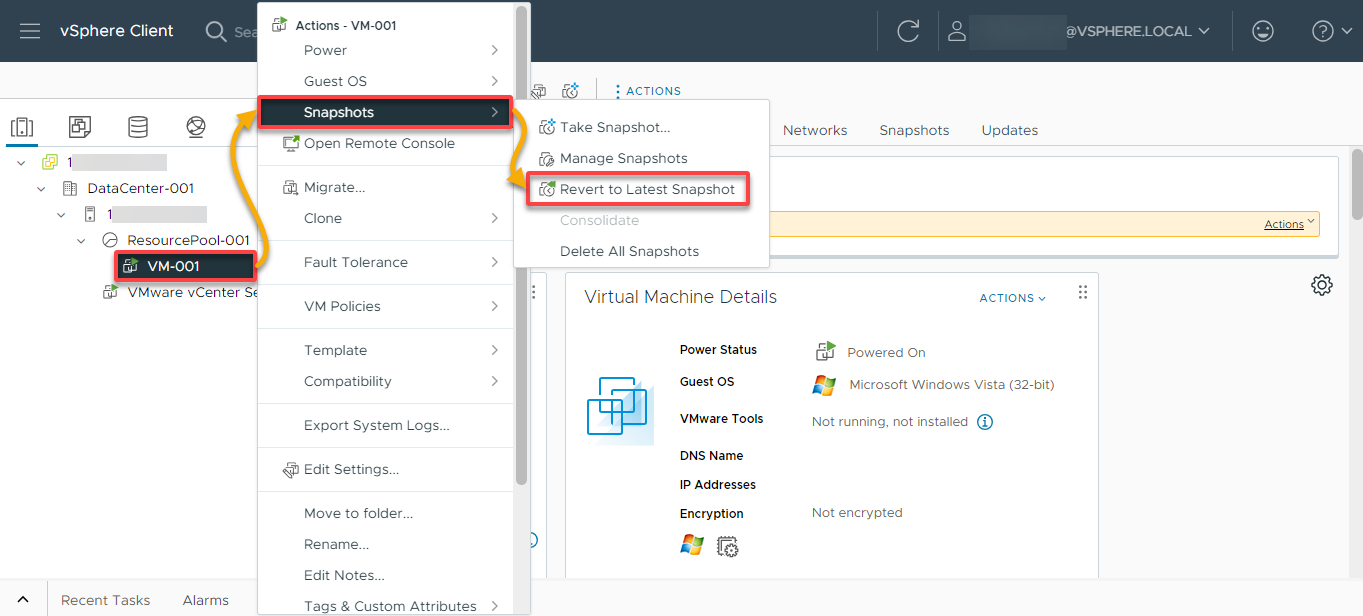1363x616 pixels.
Task: Click the VMware Tools info icon
Action: (x=985, y=422)
